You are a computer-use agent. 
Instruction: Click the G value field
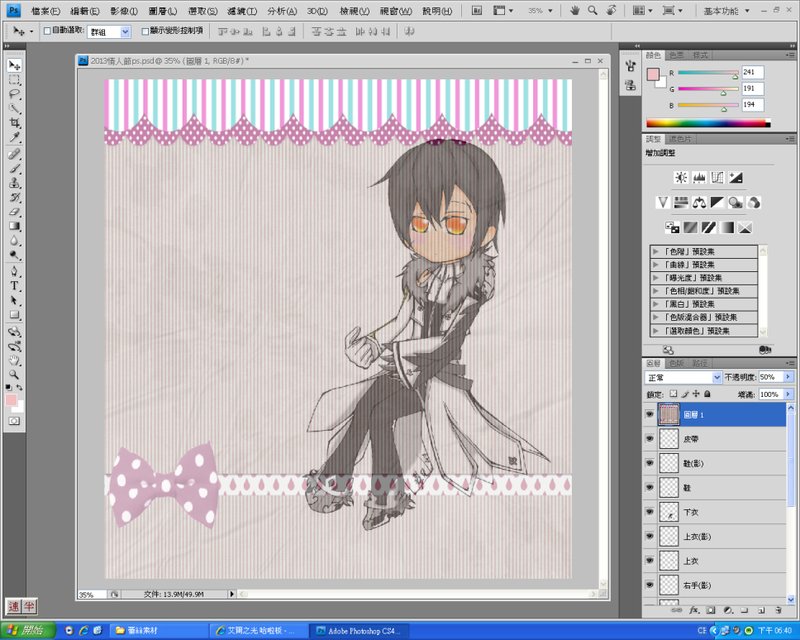pyautogui.click(x=753, y=88)
